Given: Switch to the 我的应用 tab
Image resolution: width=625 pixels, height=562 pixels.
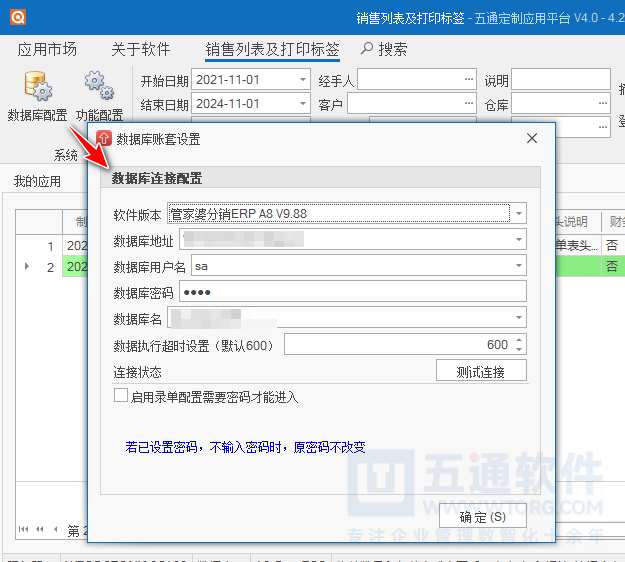Looking at the screenshot, I should coord(37,181).
